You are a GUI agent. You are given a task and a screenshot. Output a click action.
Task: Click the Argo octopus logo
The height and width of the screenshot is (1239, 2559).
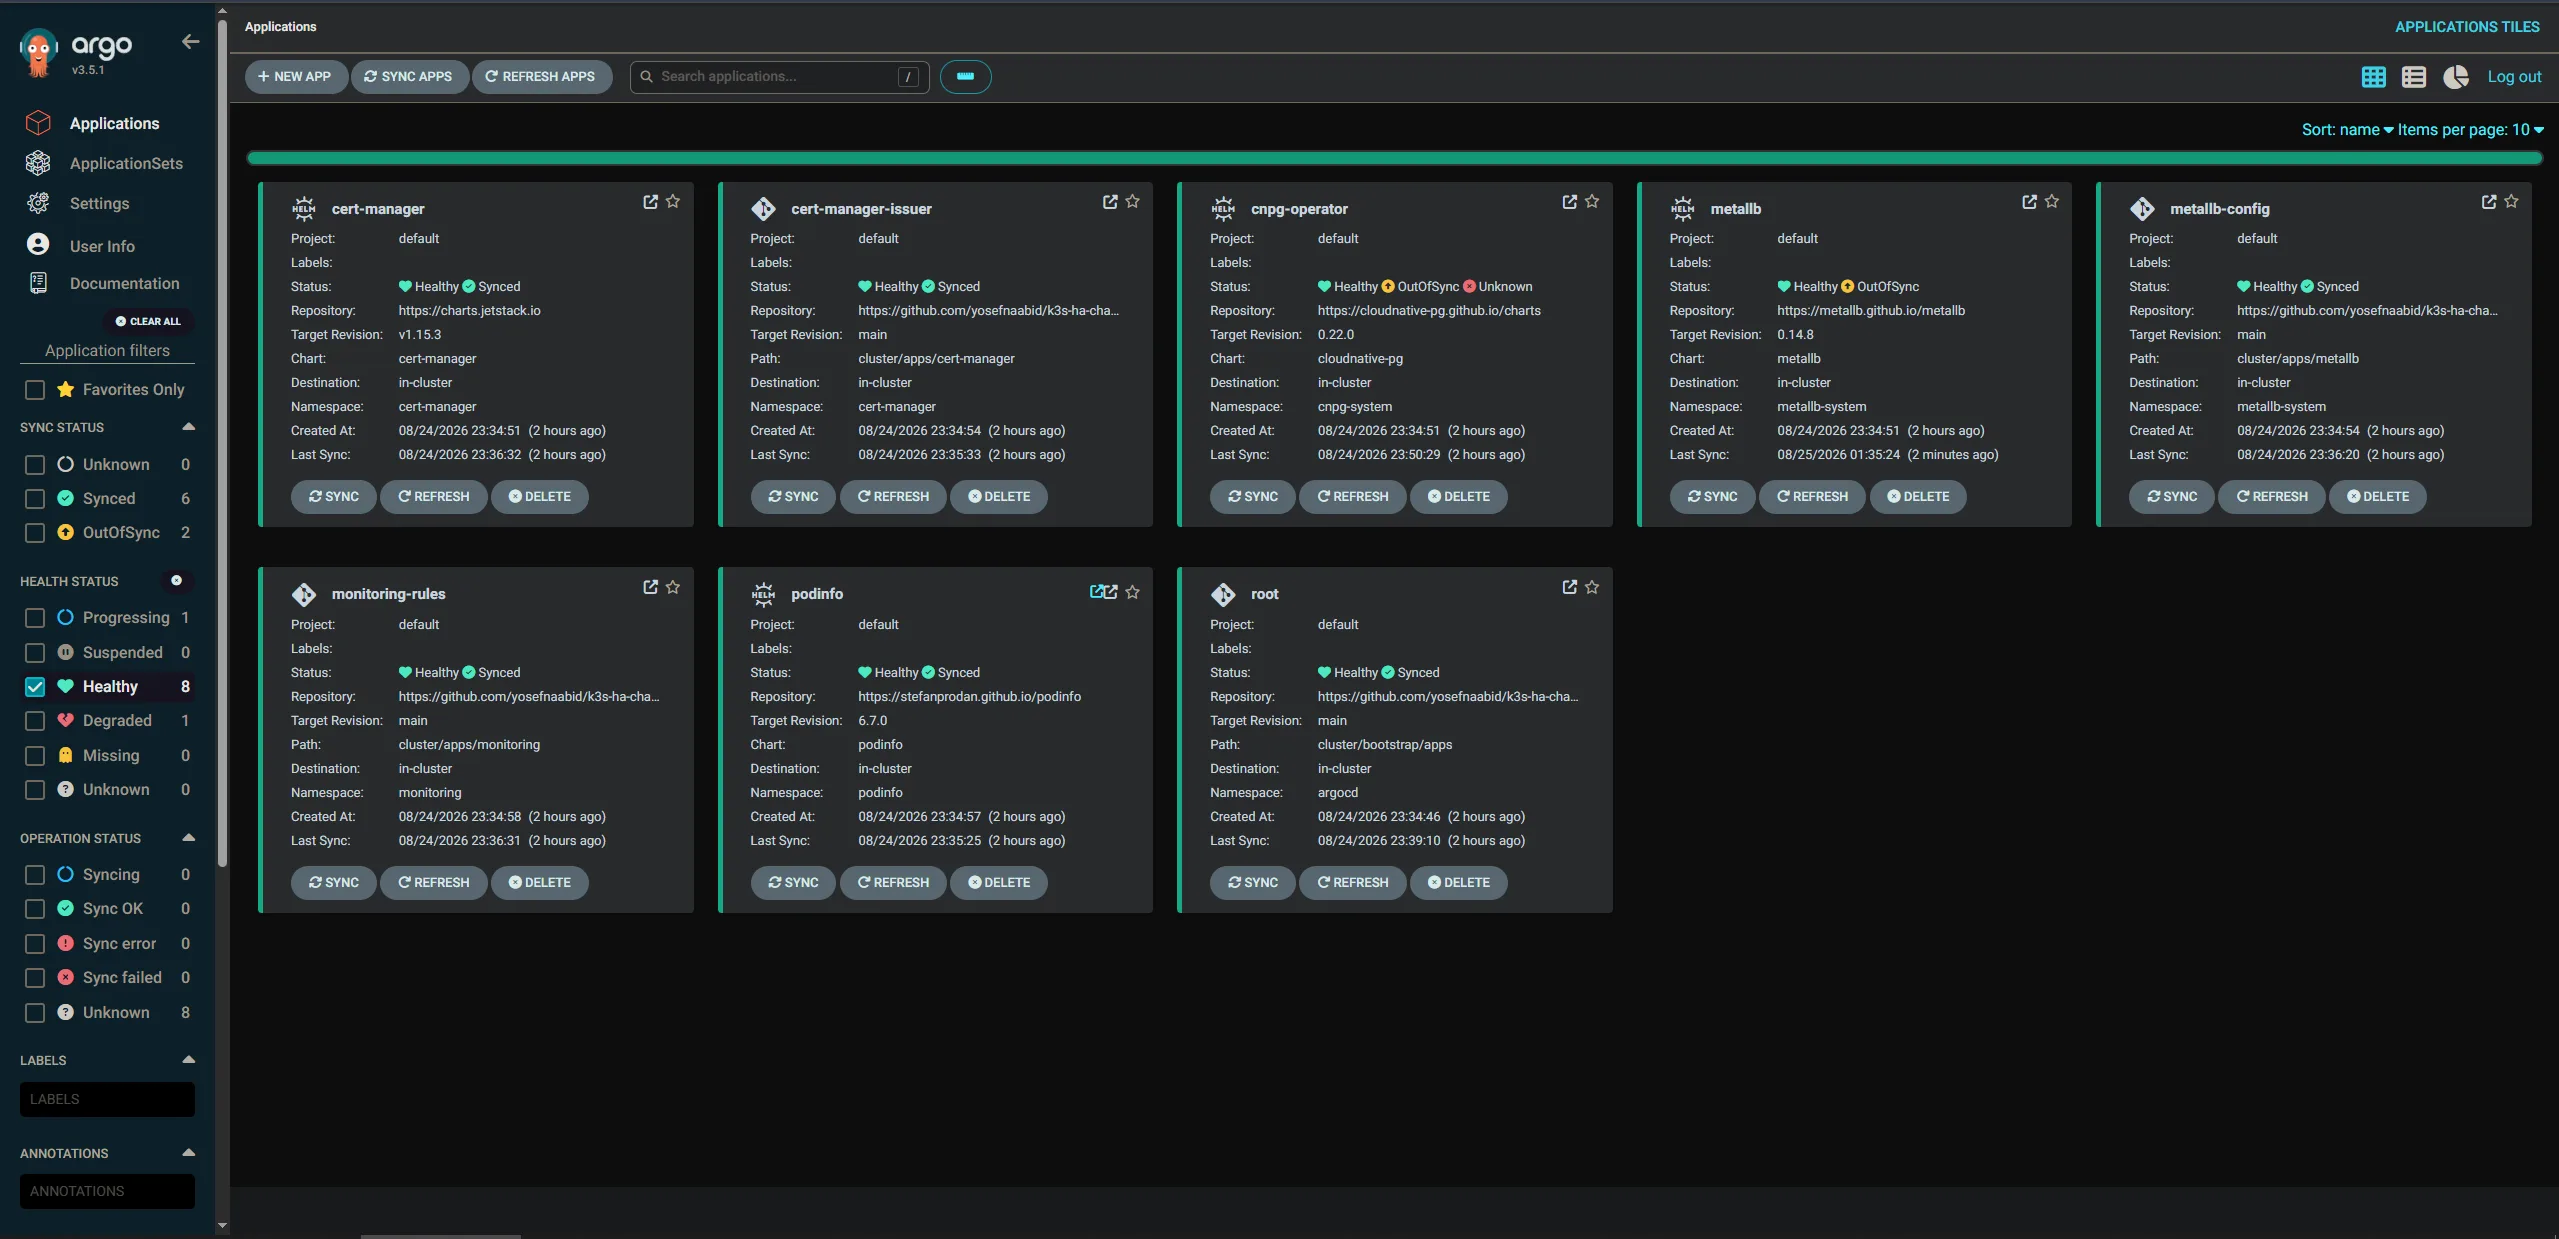pyautogui.click(x=39, y=52)
